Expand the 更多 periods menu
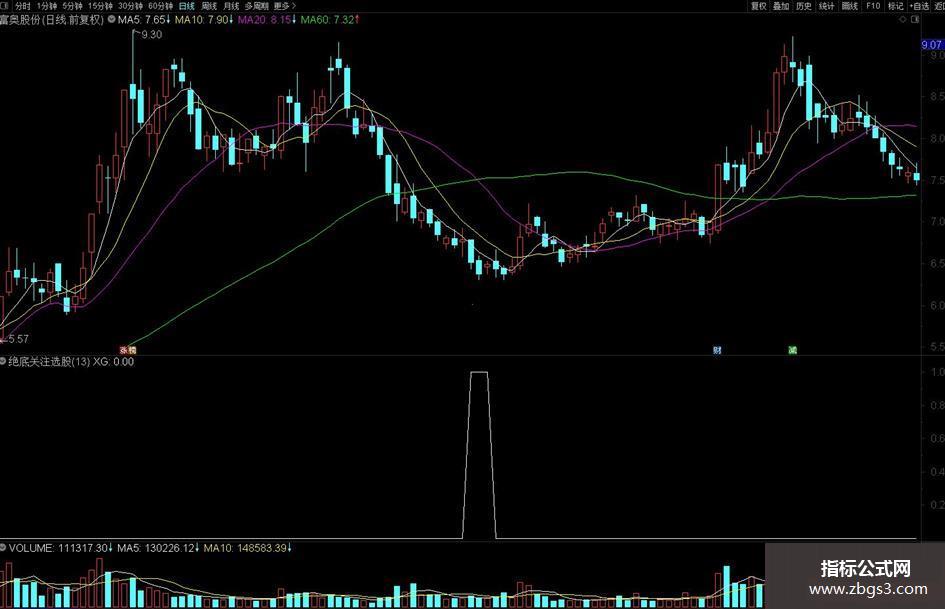 coord(284,5)
